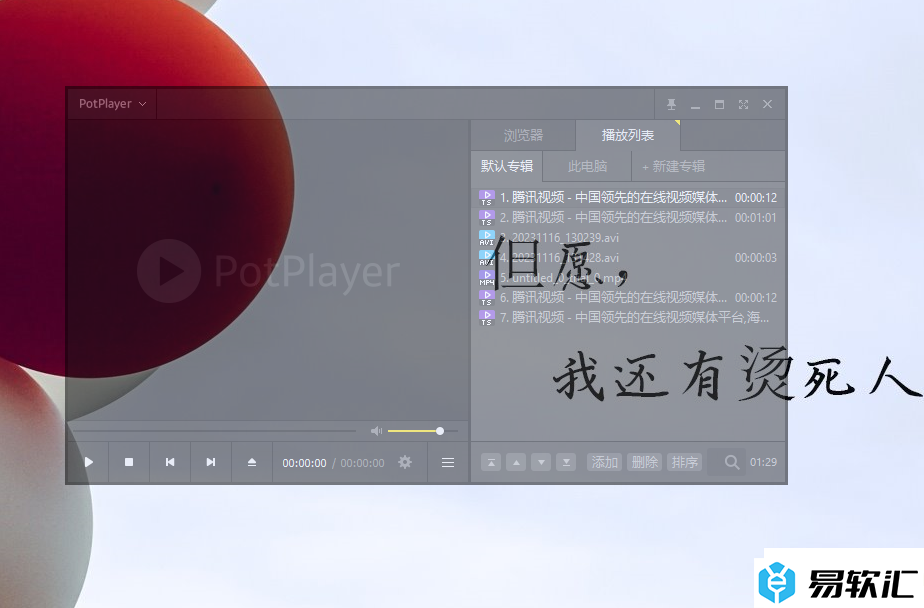924x608 pixels.
Task: Select playlist item 2 with duration 00:01:01
Action: (628, 217)
